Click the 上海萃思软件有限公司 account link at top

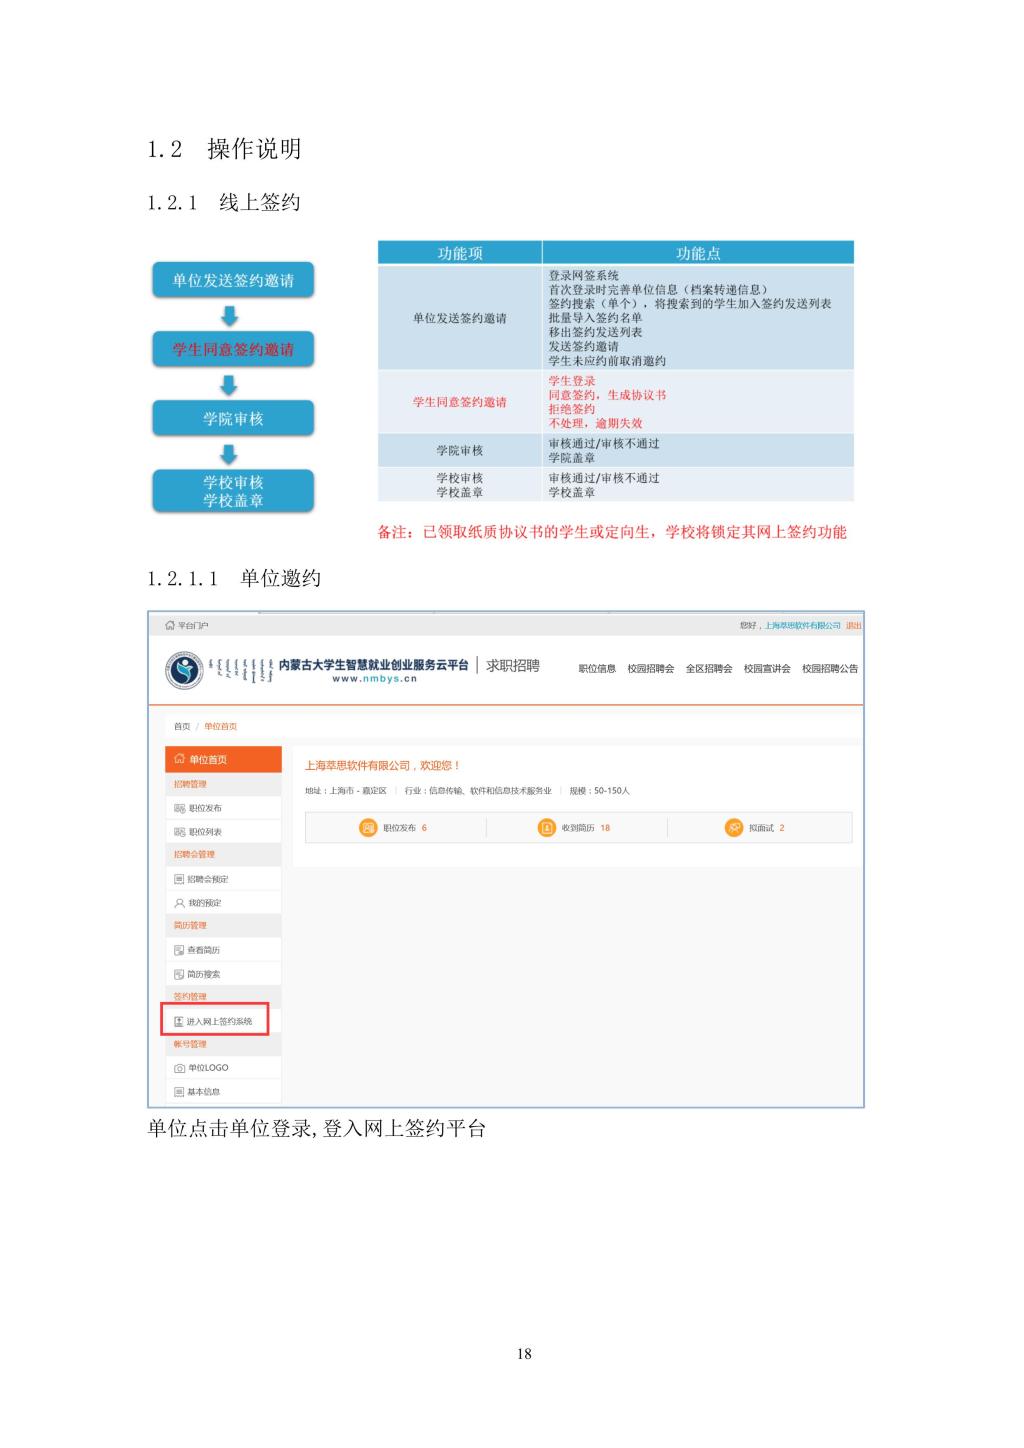803,625
